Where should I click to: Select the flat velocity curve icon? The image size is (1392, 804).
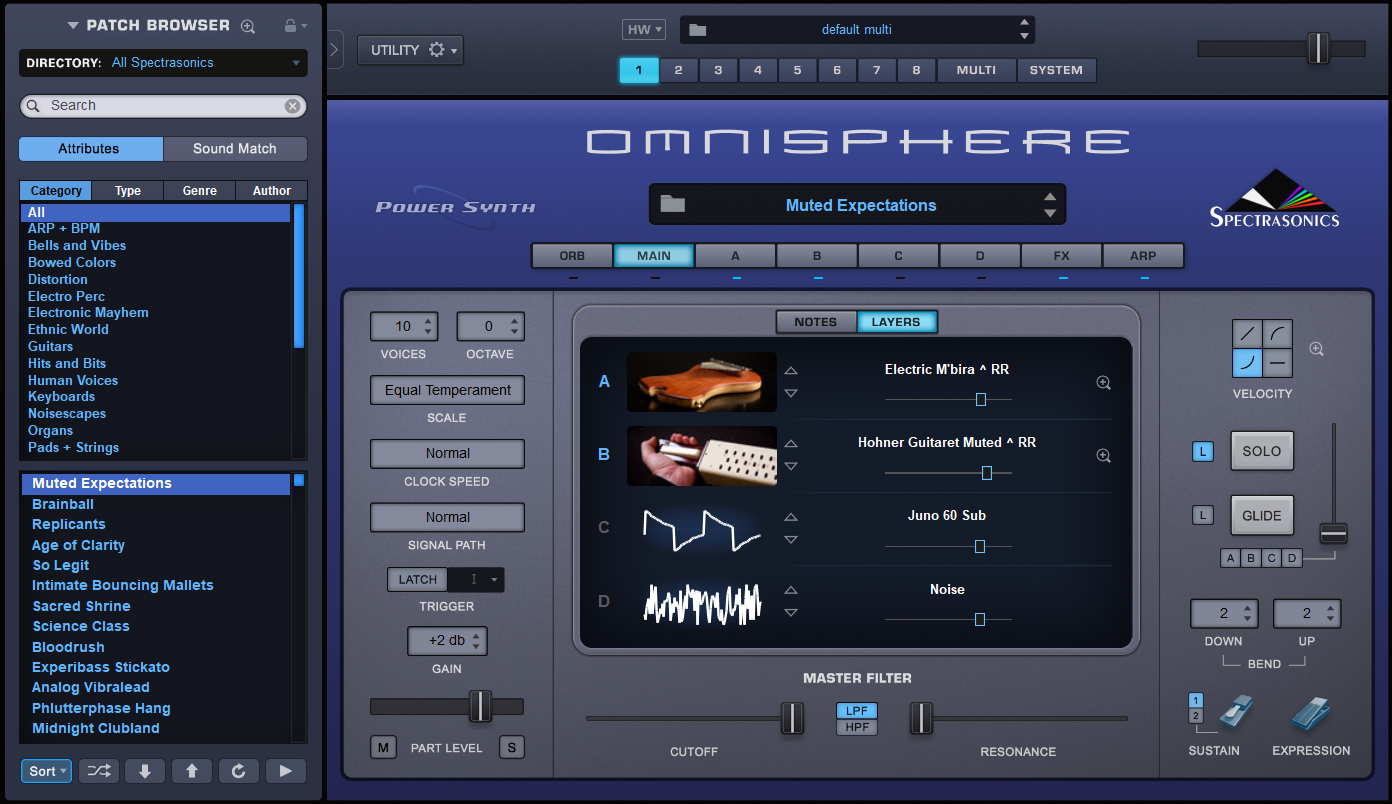click(1279, 362)
